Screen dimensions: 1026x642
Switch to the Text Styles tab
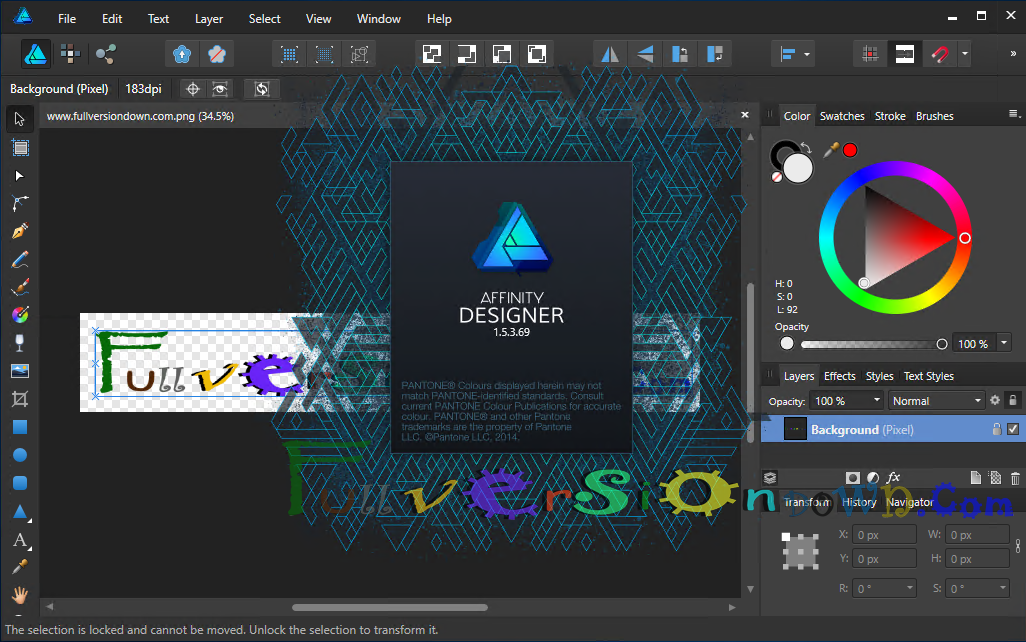pos(929,376)
